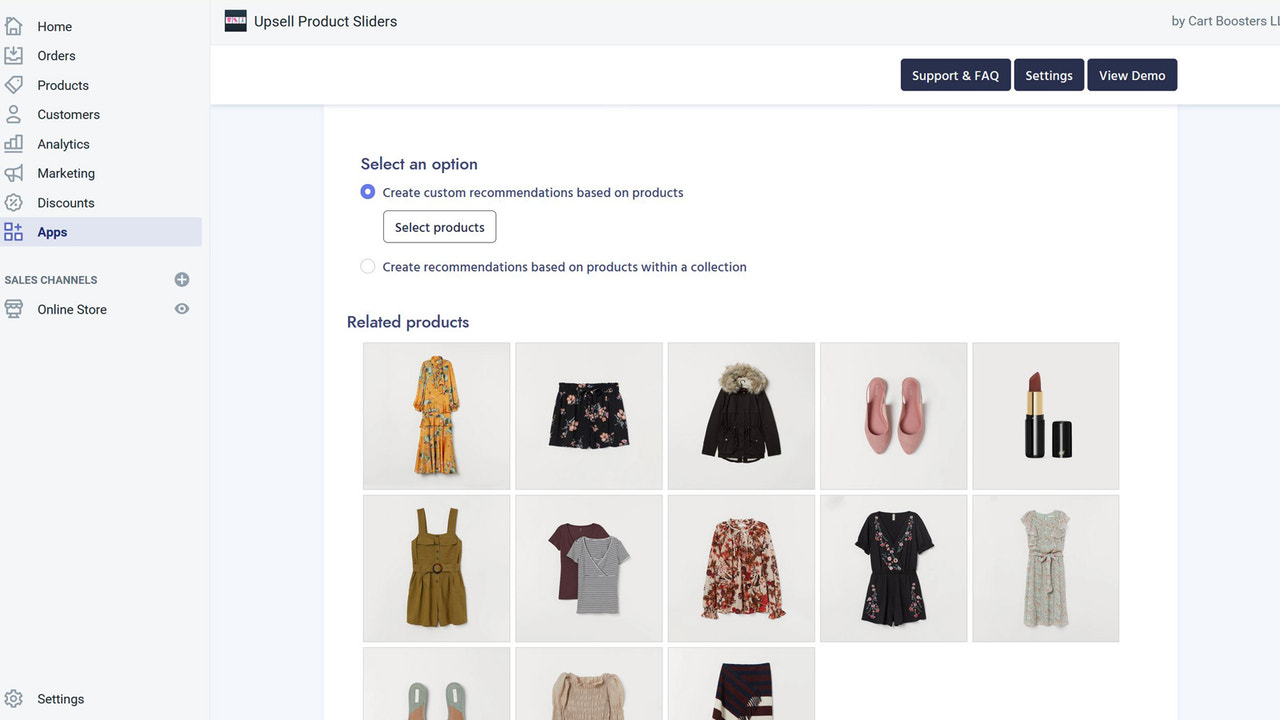Select the lipstick product thumbnail
Viewport: 1280px width, 720px height.
click(1045, 416)
